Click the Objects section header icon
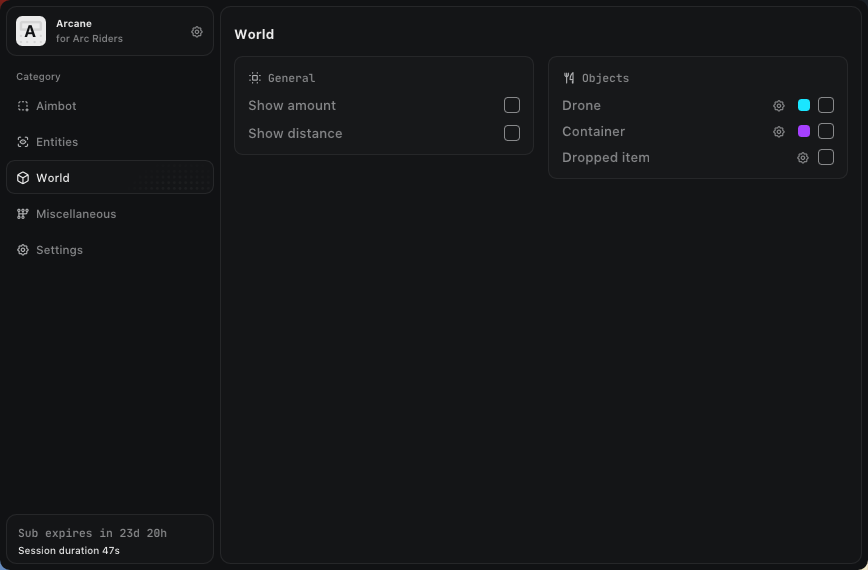 click(x=569, y=78)
